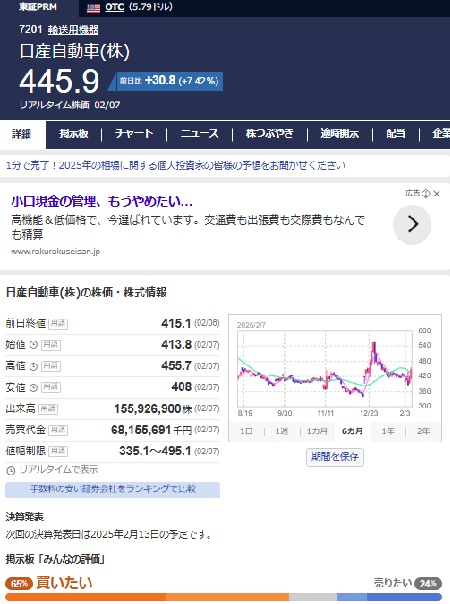Click the 用語 badge beside 値幅制限
The width and height of the screenshot is (450, 604).
click(x=58, y=451)
